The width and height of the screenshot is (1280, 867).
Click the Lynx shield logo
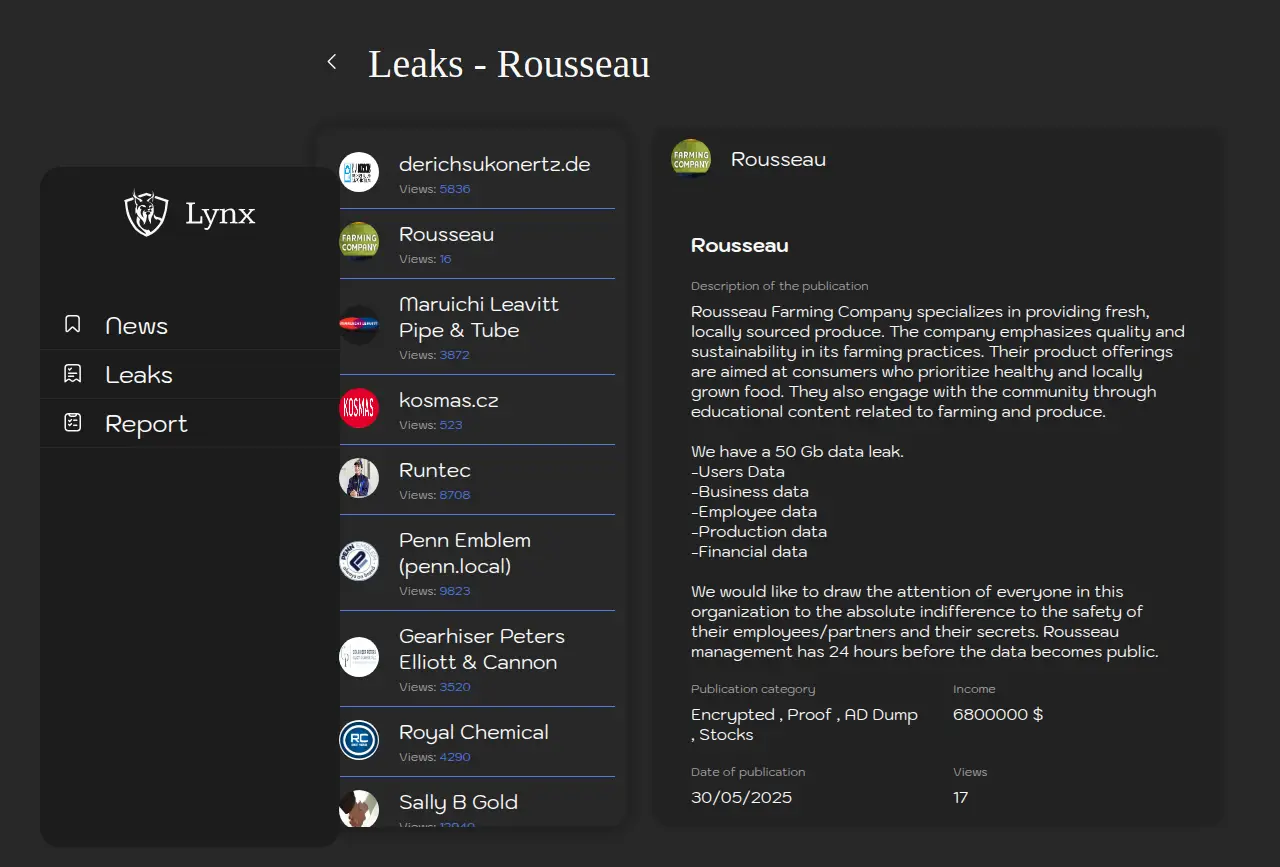pos(146,213)
